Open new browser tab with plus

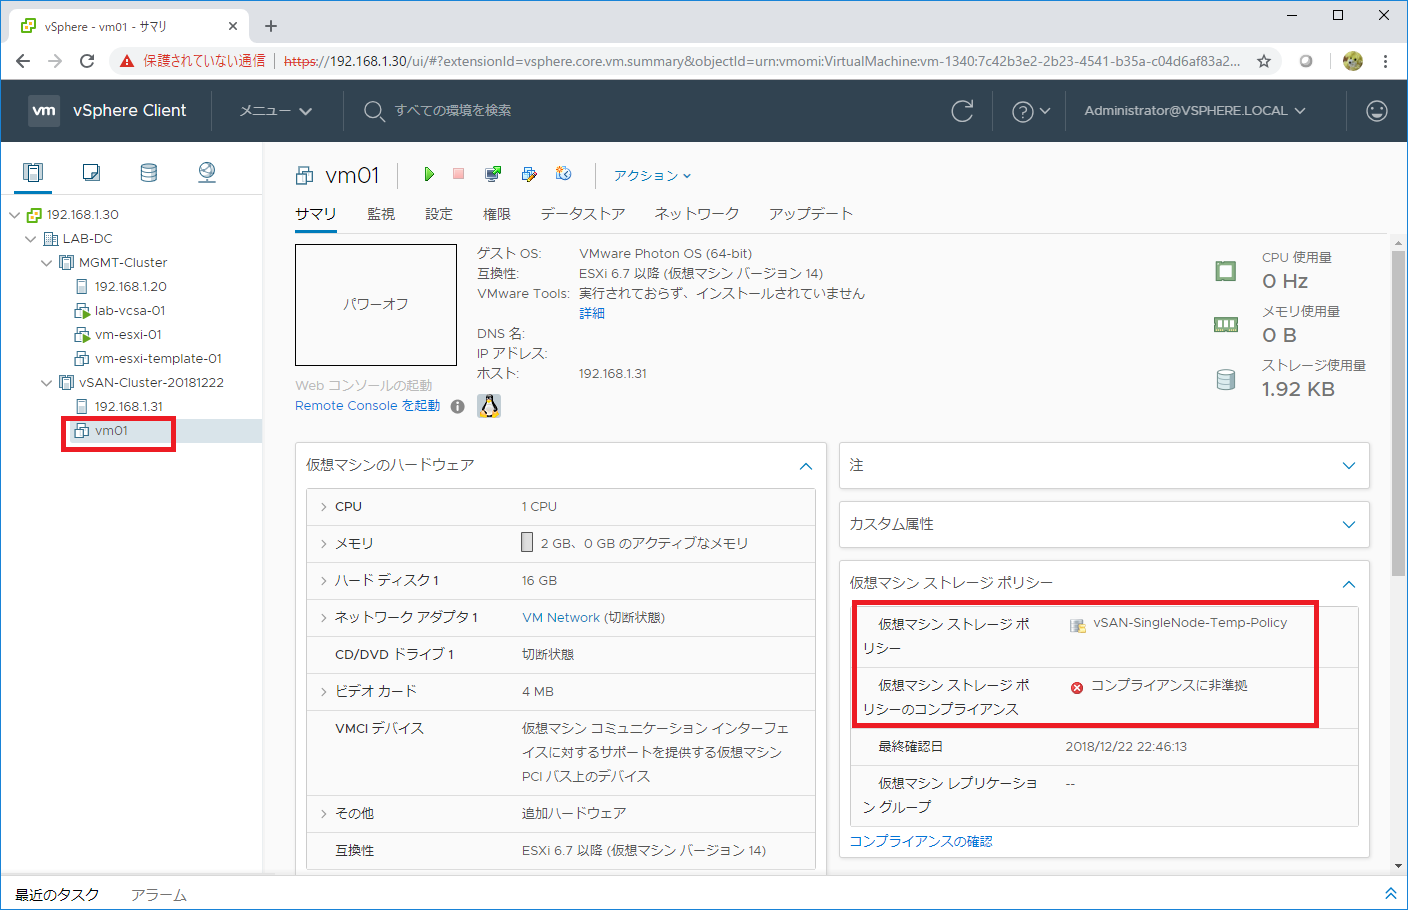tap(271, 26)
